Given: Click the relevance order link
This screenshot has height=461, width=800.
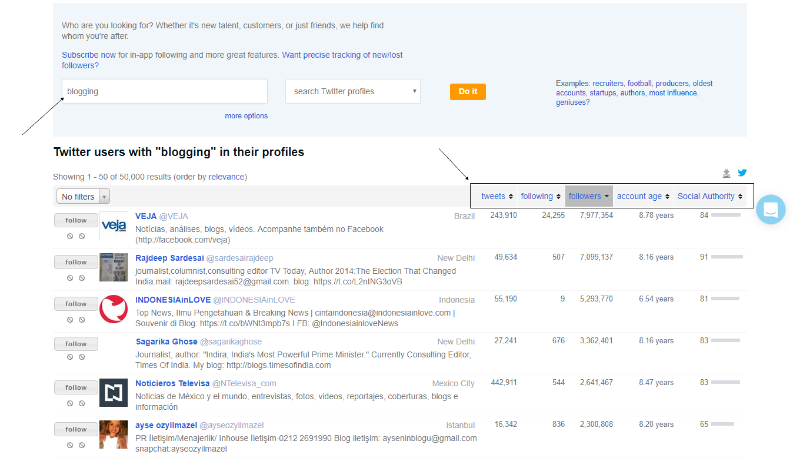Looking at the screenshot, I should [226, 177].
